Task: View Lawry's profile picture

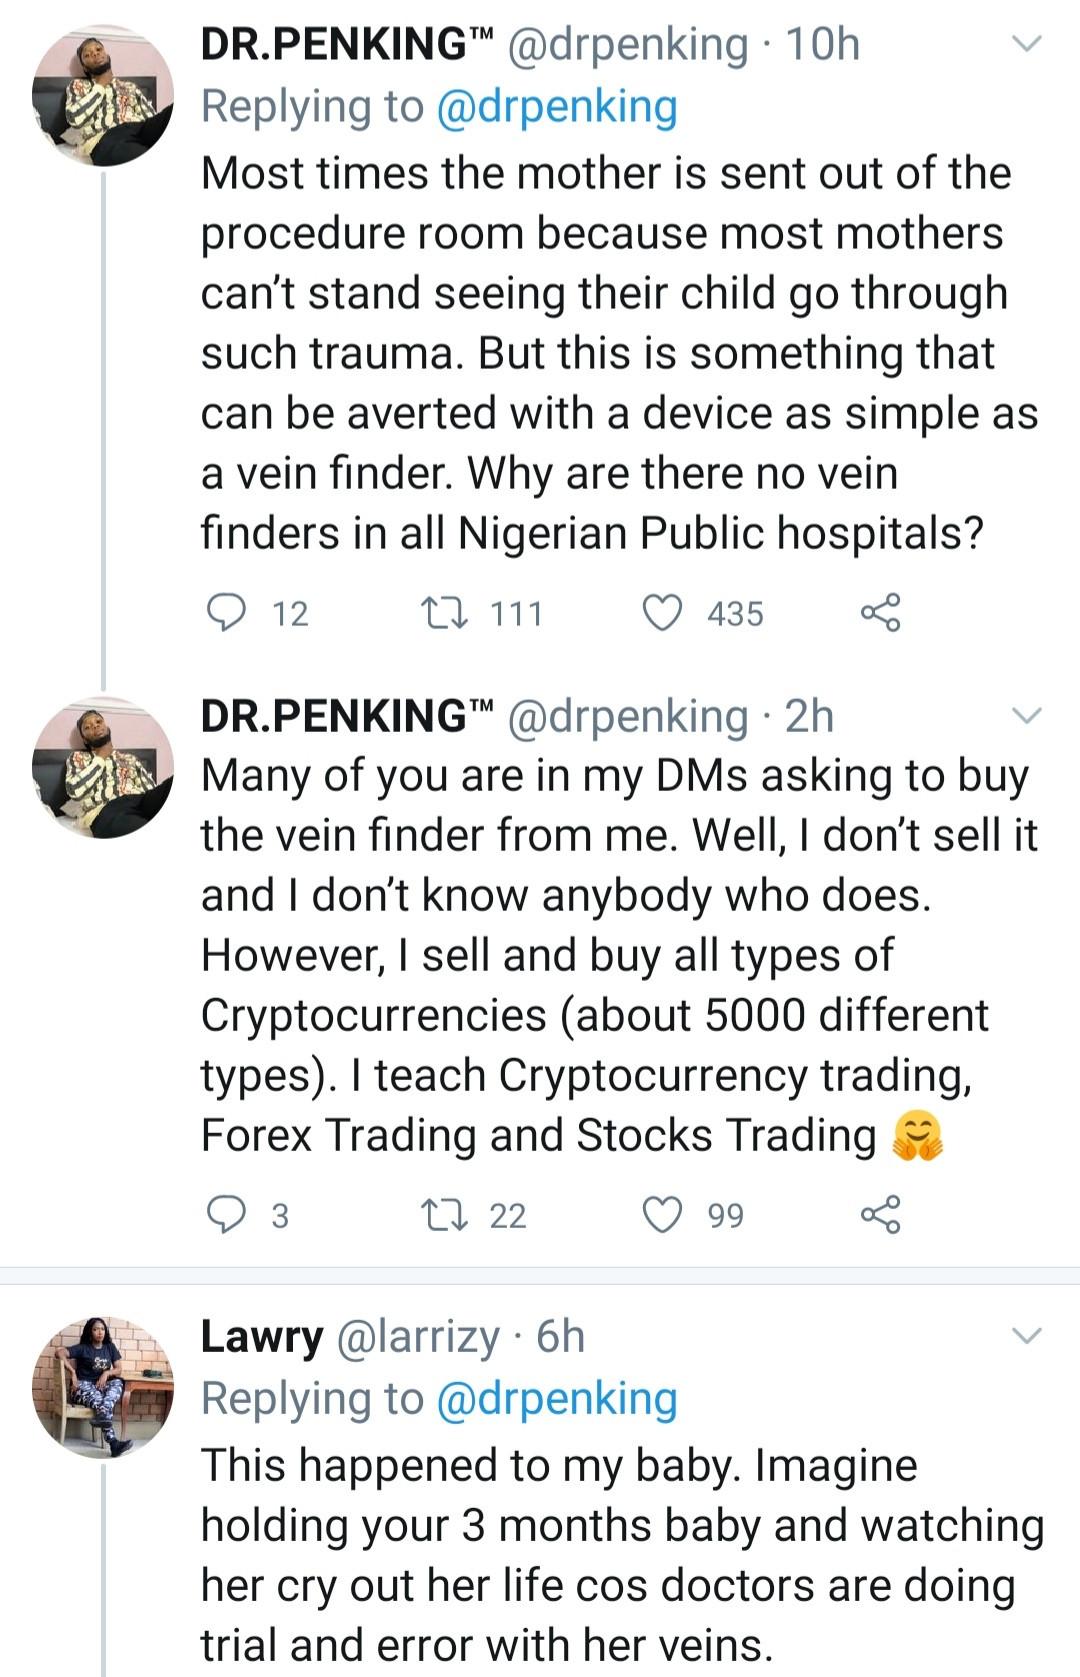Action: (x=103, y=1387)
